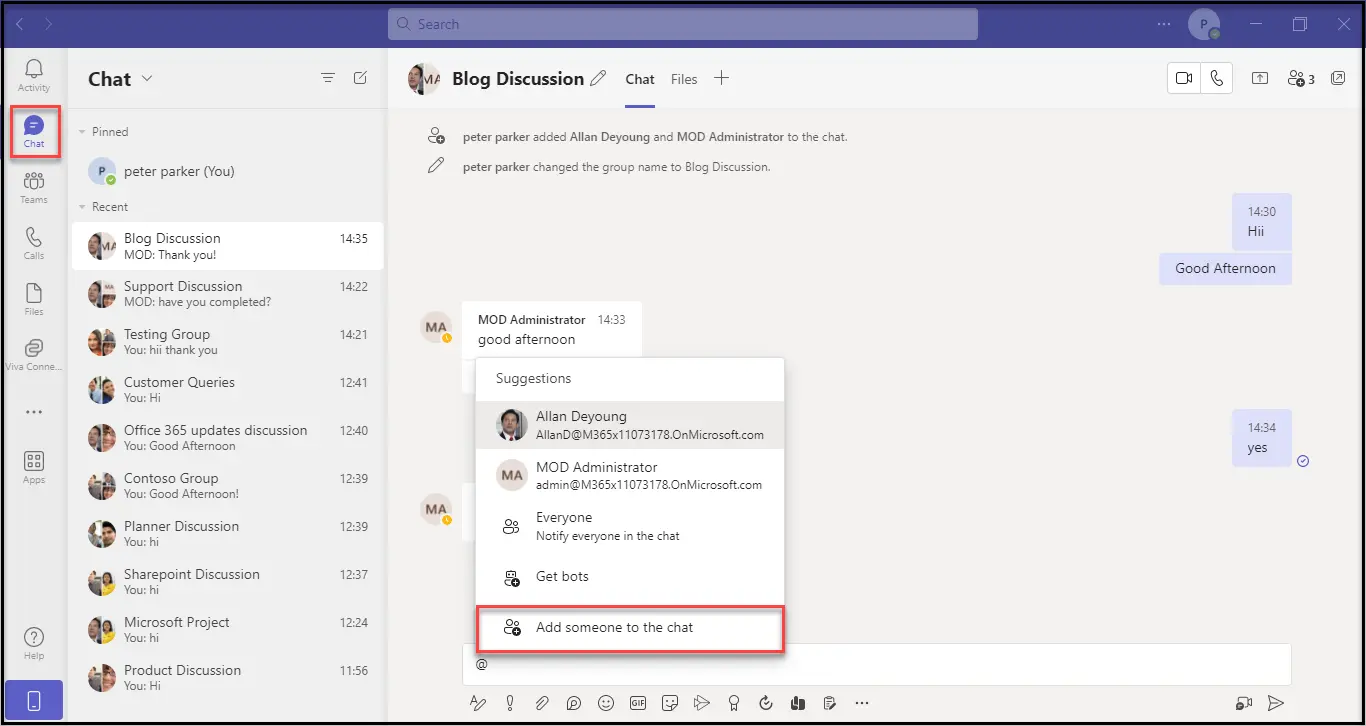Switch to the Files tab

684,79
